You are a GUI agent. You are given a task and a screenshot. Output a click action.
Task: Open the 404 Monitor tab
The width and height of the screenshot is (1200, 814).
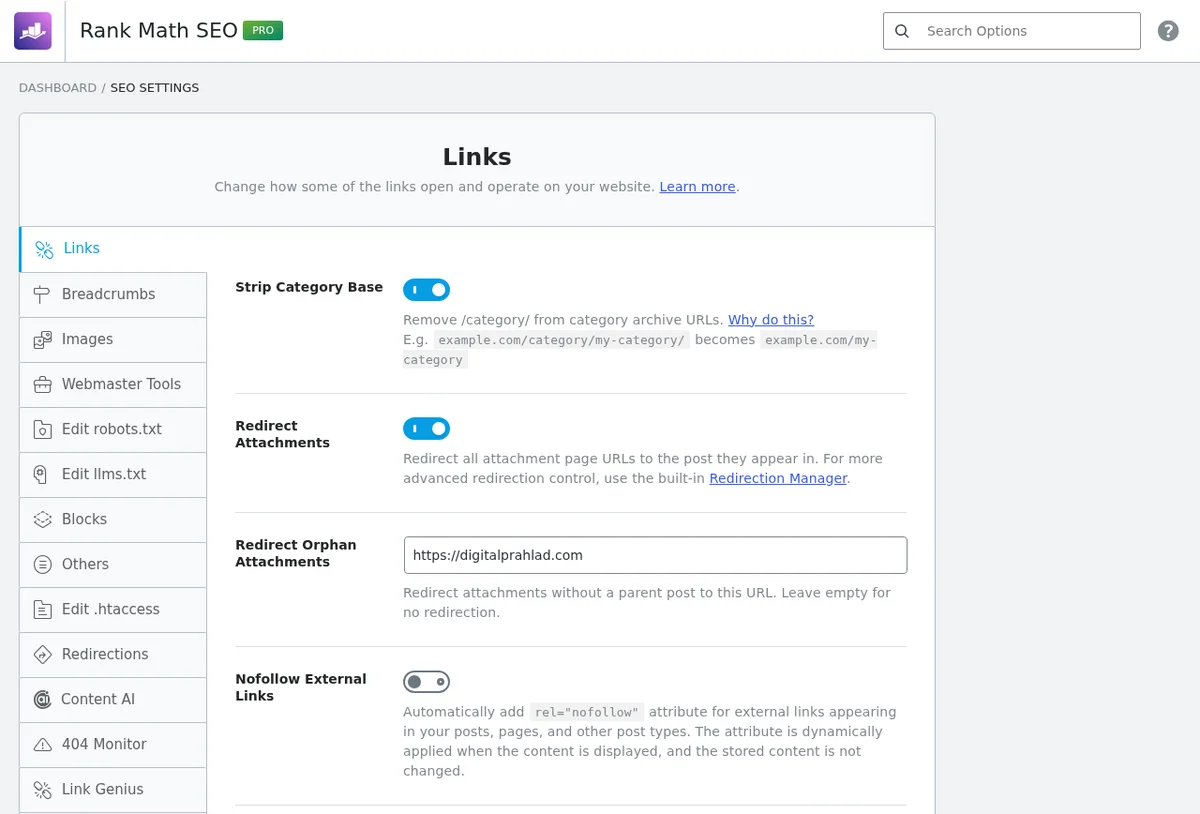point(113,744)
